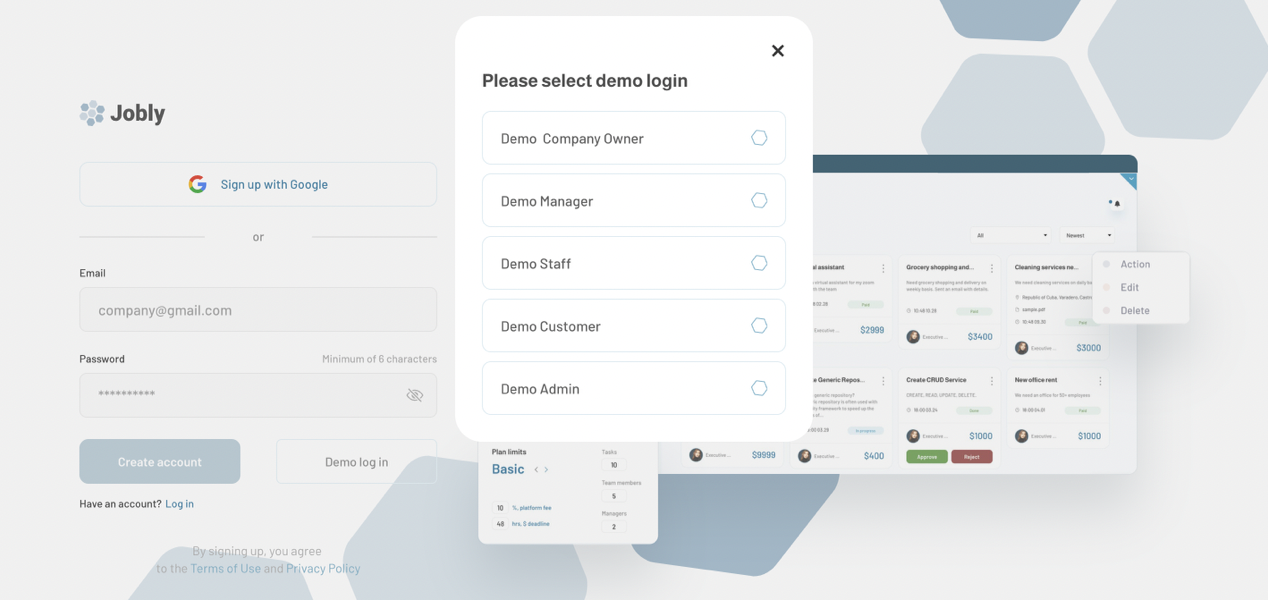Screen dimensions: 1268x600
Task: Click the 'Have an account?' text
Action: (x=120, y=503)
